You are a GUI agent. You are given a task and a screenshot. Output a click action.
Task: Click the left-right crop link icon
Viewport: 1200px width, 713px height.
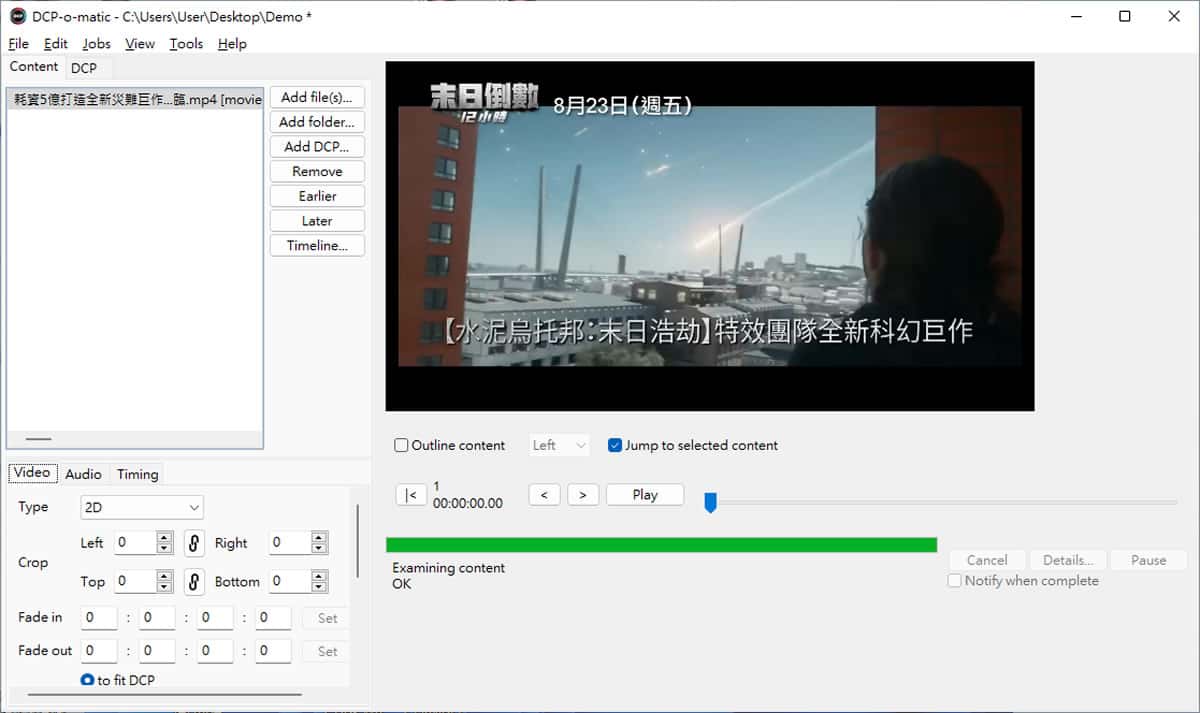coord(195,543)
